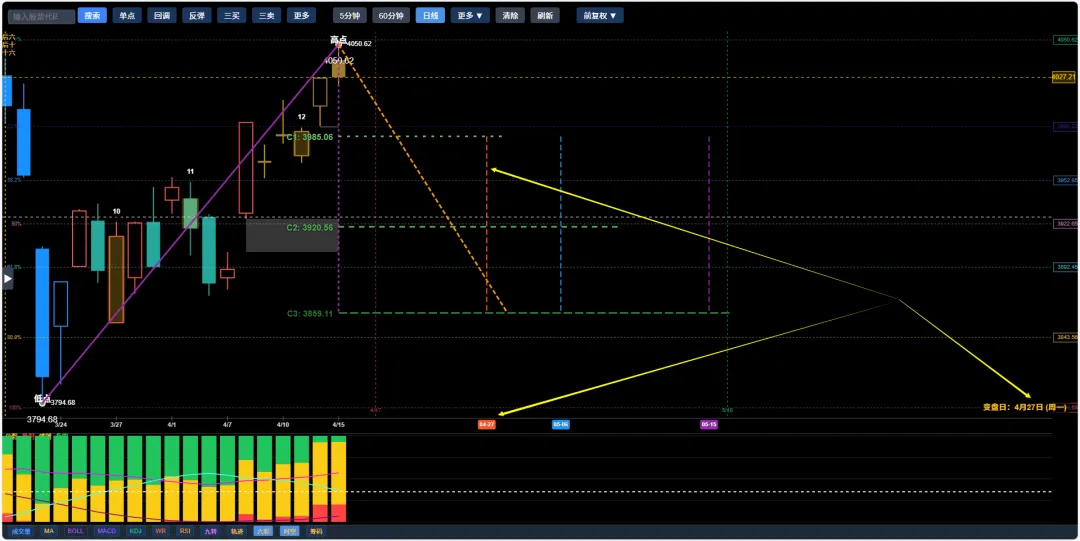The image size is (1080, 541).
Task: Toggle the KDJ indicator
Action: coord(136,531)
